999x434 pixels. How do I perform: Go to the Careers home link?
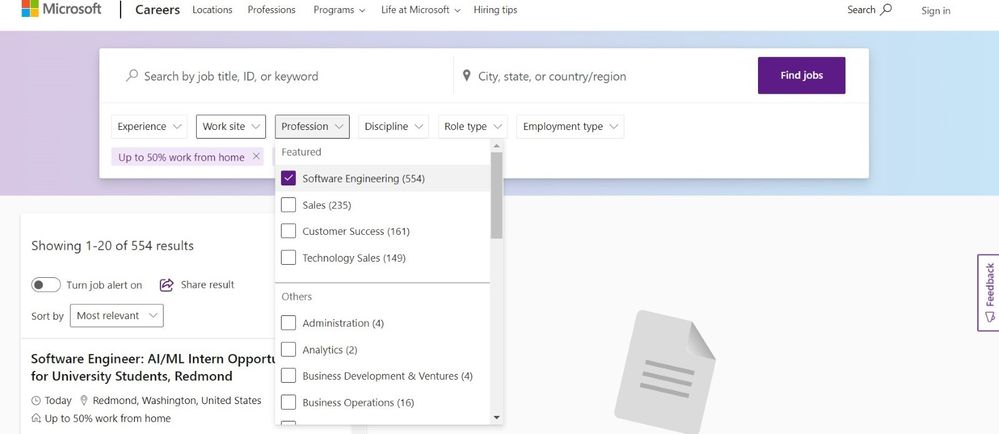[157, 10]
